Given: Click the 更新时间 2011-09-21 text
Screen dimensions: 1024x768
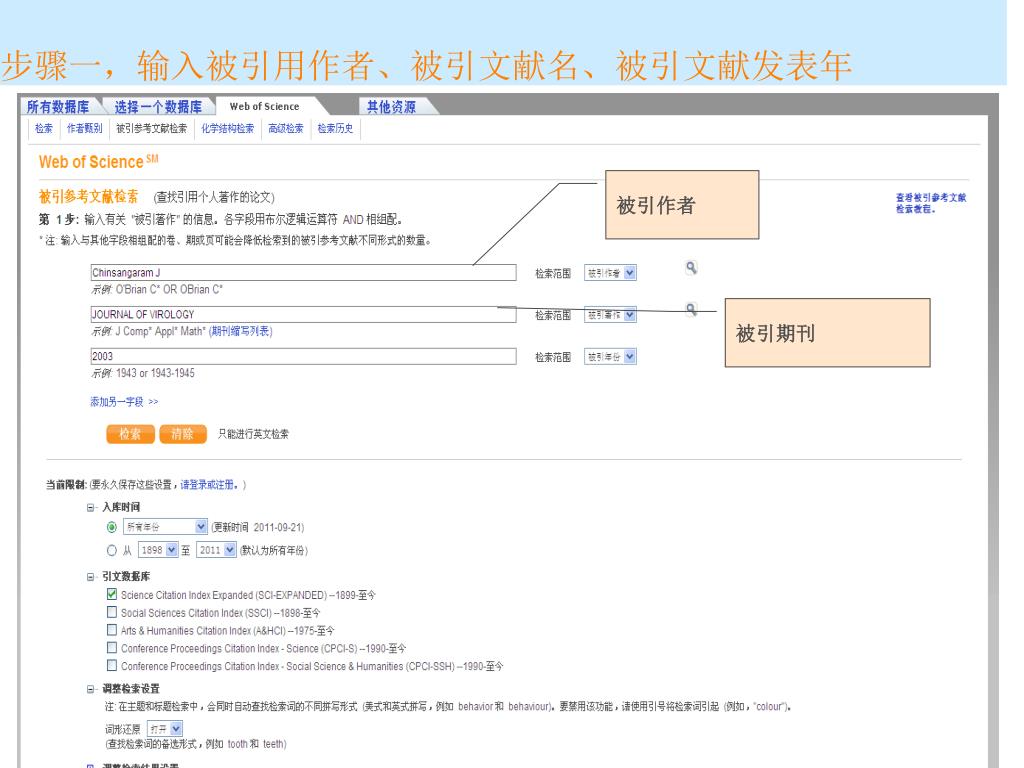Looking at the screenshot, I should click(x=257, y=527).
